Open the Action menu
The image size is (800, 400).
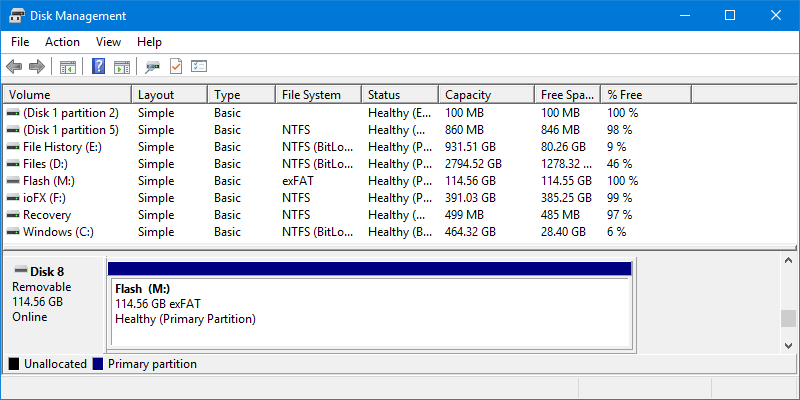click(x=62, y=42)
